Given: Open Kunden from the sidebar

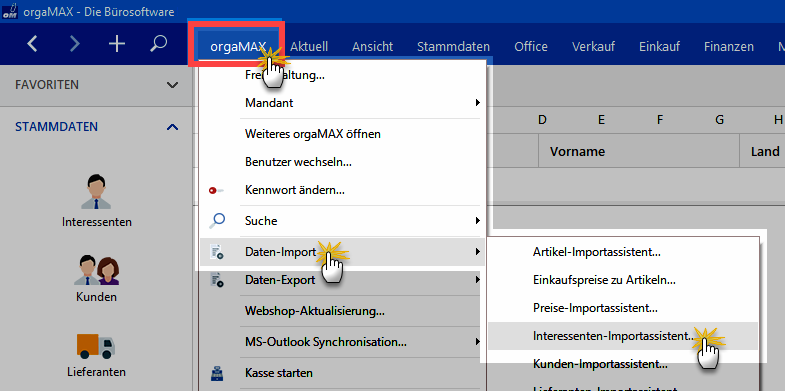Looking at the screenshot, I should [x=97, y=279].
